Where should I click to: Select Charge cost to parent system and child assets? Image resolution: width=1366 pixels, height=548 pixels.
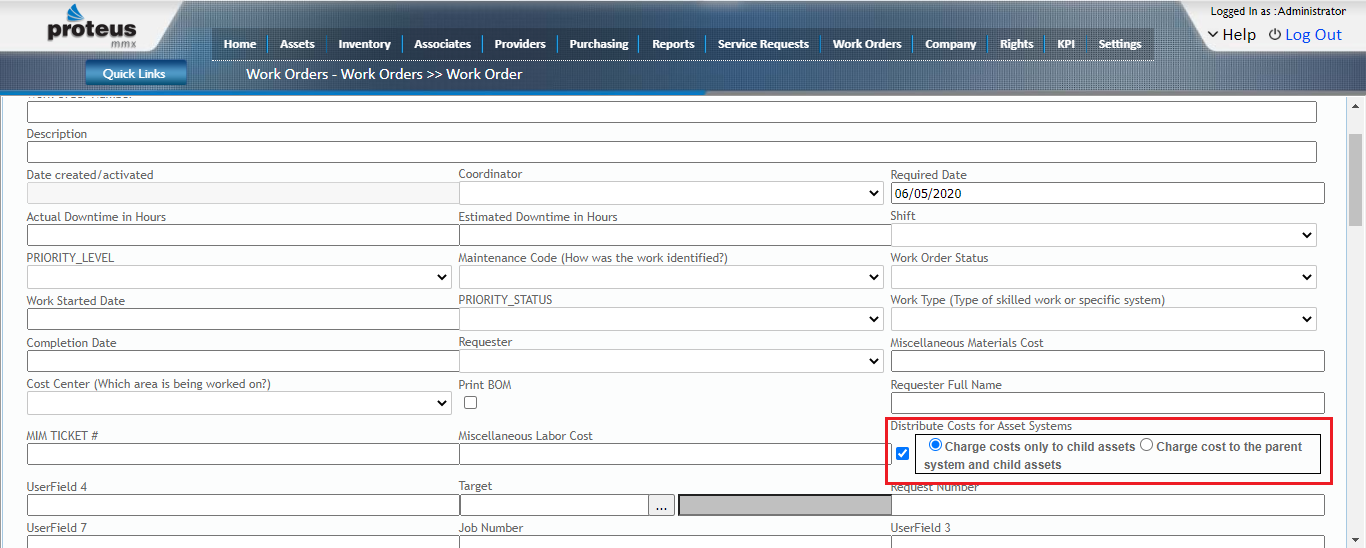tap(1147, 446)
